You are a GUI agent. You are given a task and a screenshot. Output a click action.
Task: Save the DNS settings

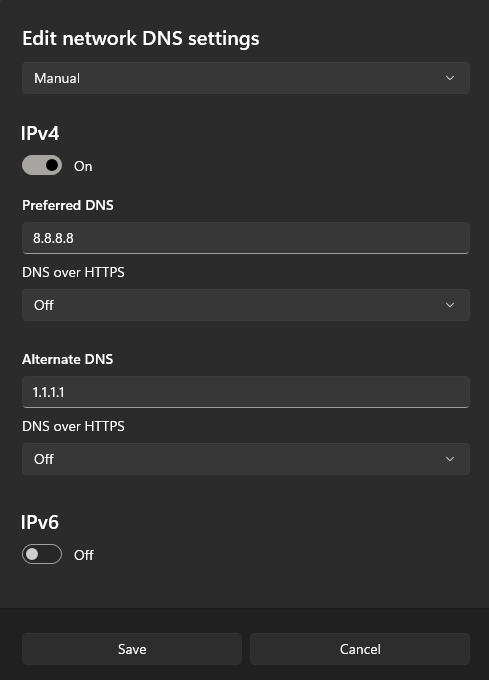click(x=132, y=649)
